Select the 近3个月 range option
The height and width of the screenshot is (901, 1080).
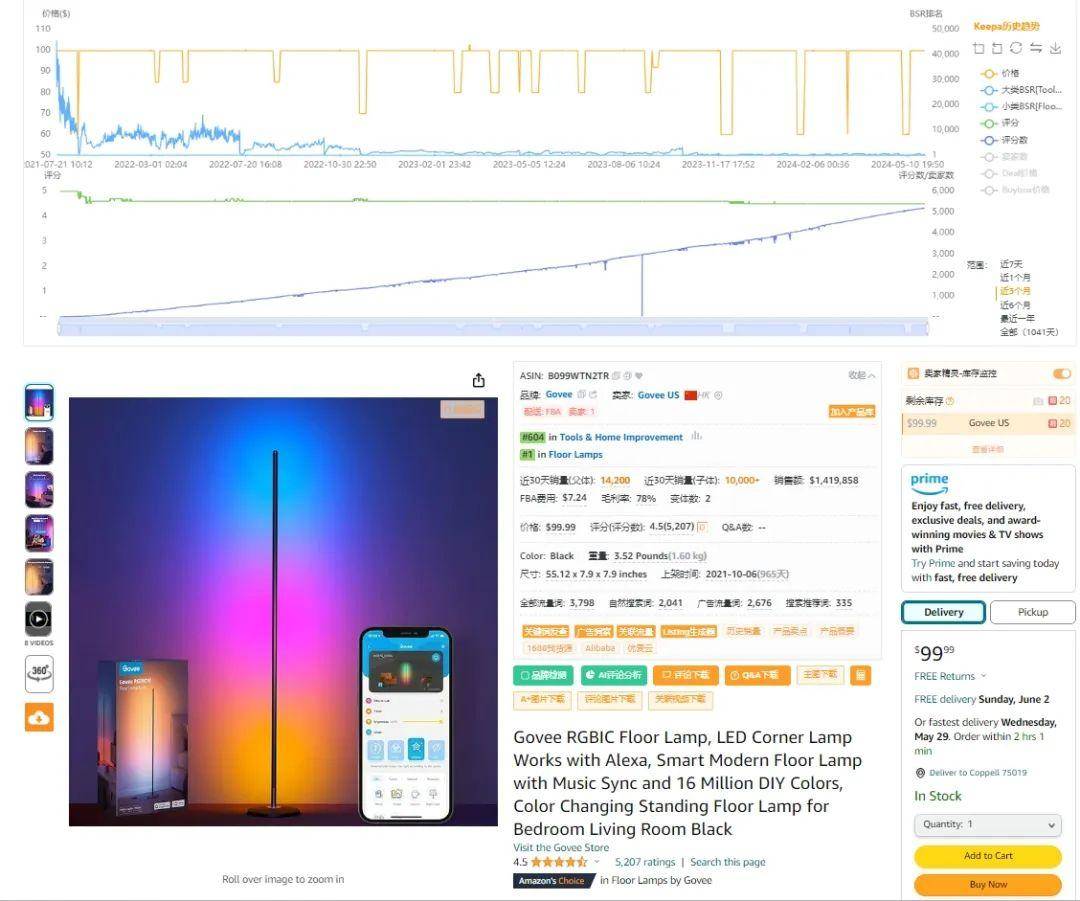[1015, 291]
